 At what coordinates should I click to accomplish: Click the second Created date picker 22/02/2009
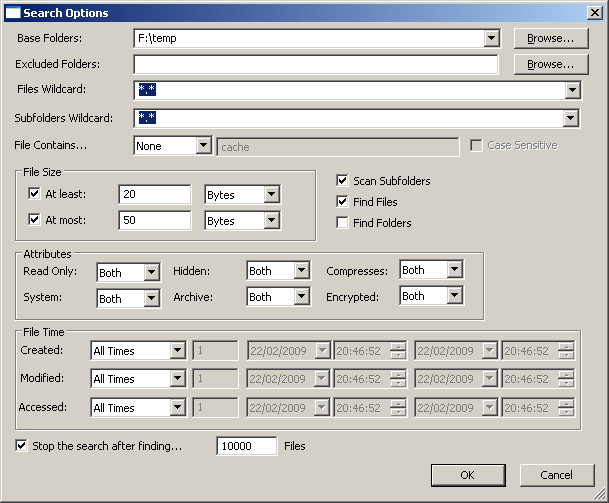pos(456,350)
